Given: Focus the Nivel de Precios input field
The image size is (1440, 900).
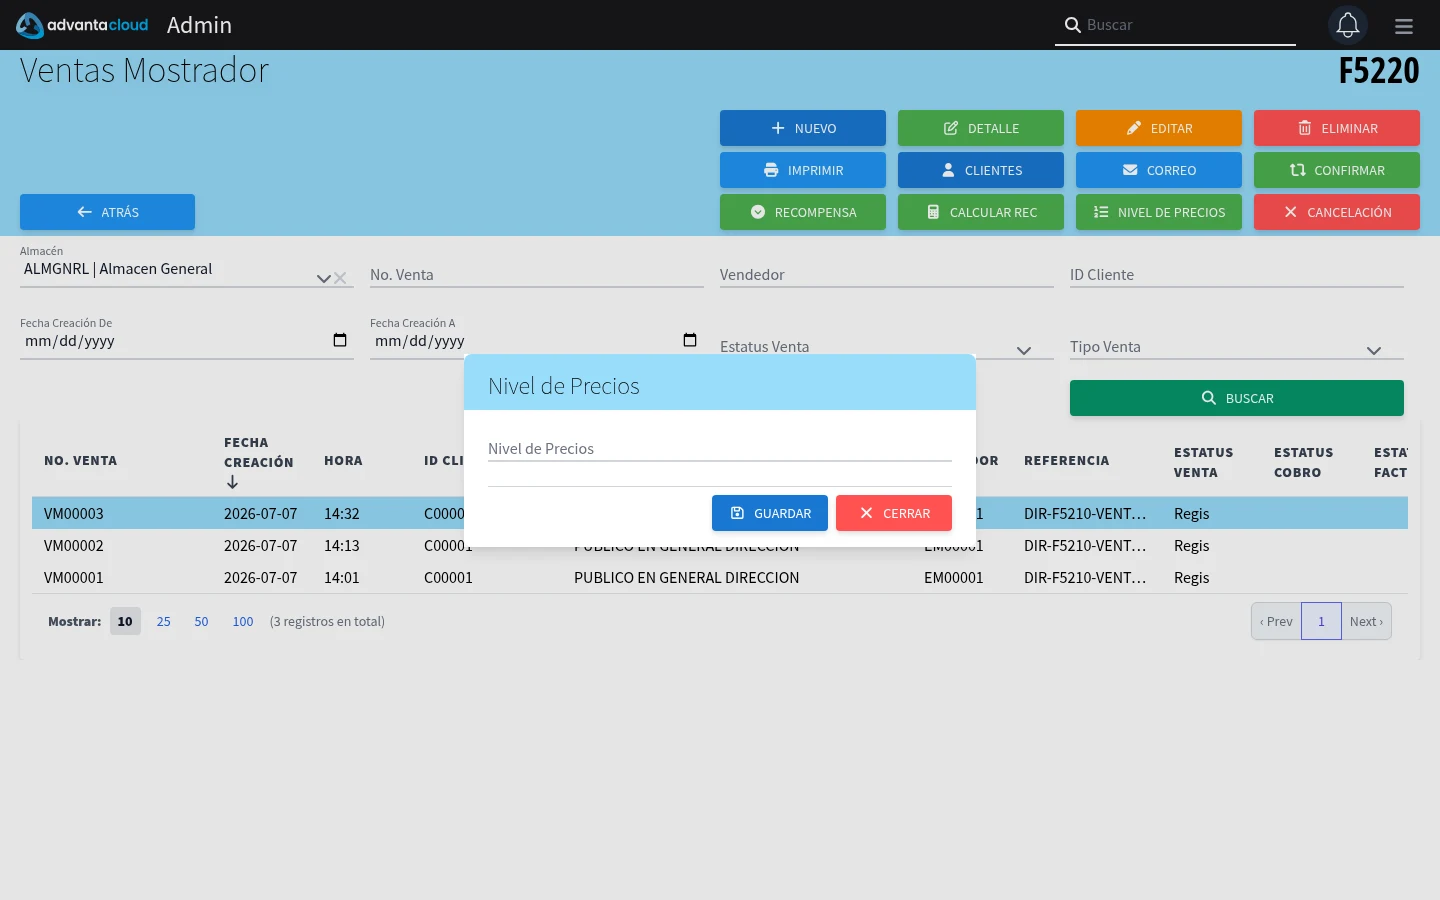Looking at the screenshot, I should pos(720,449).
